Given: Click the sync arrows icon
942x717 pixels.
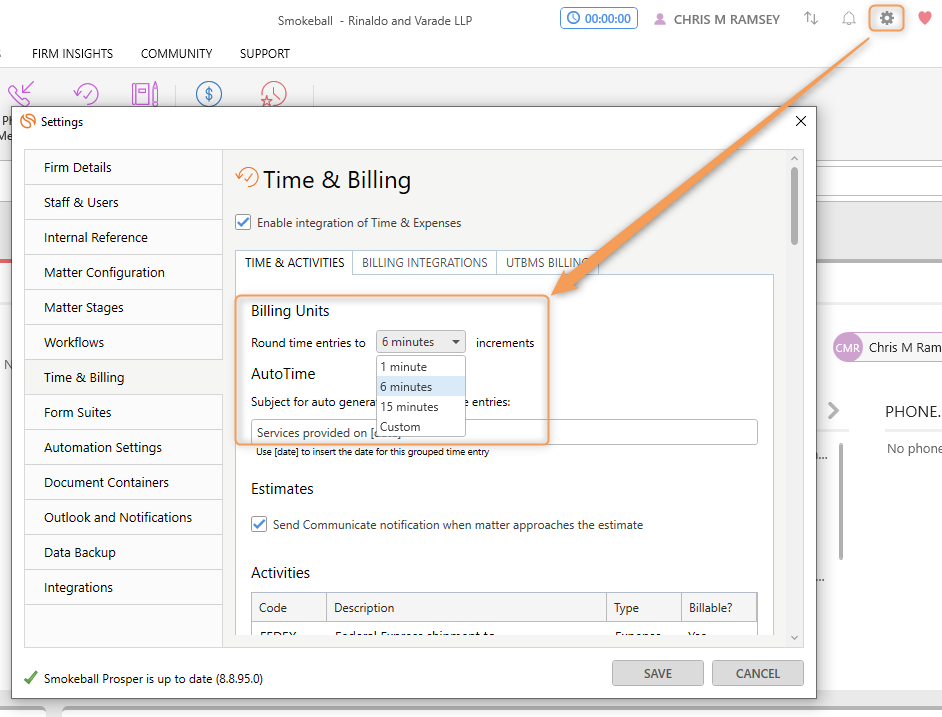Looking at the screenshot, I should click(x=811, y=19).
